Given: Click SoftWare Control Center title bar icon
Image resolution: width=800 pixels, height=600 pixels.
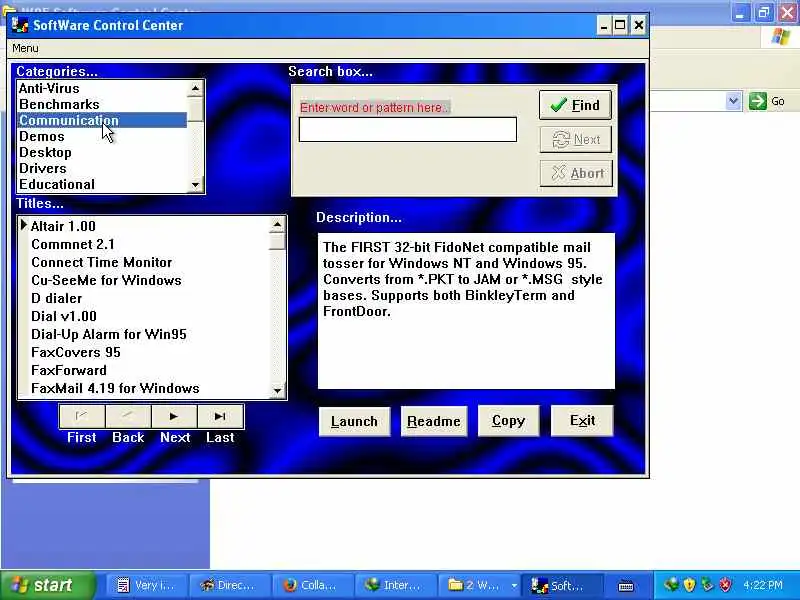Looking at the screenshot, I should tap(20, 25).
